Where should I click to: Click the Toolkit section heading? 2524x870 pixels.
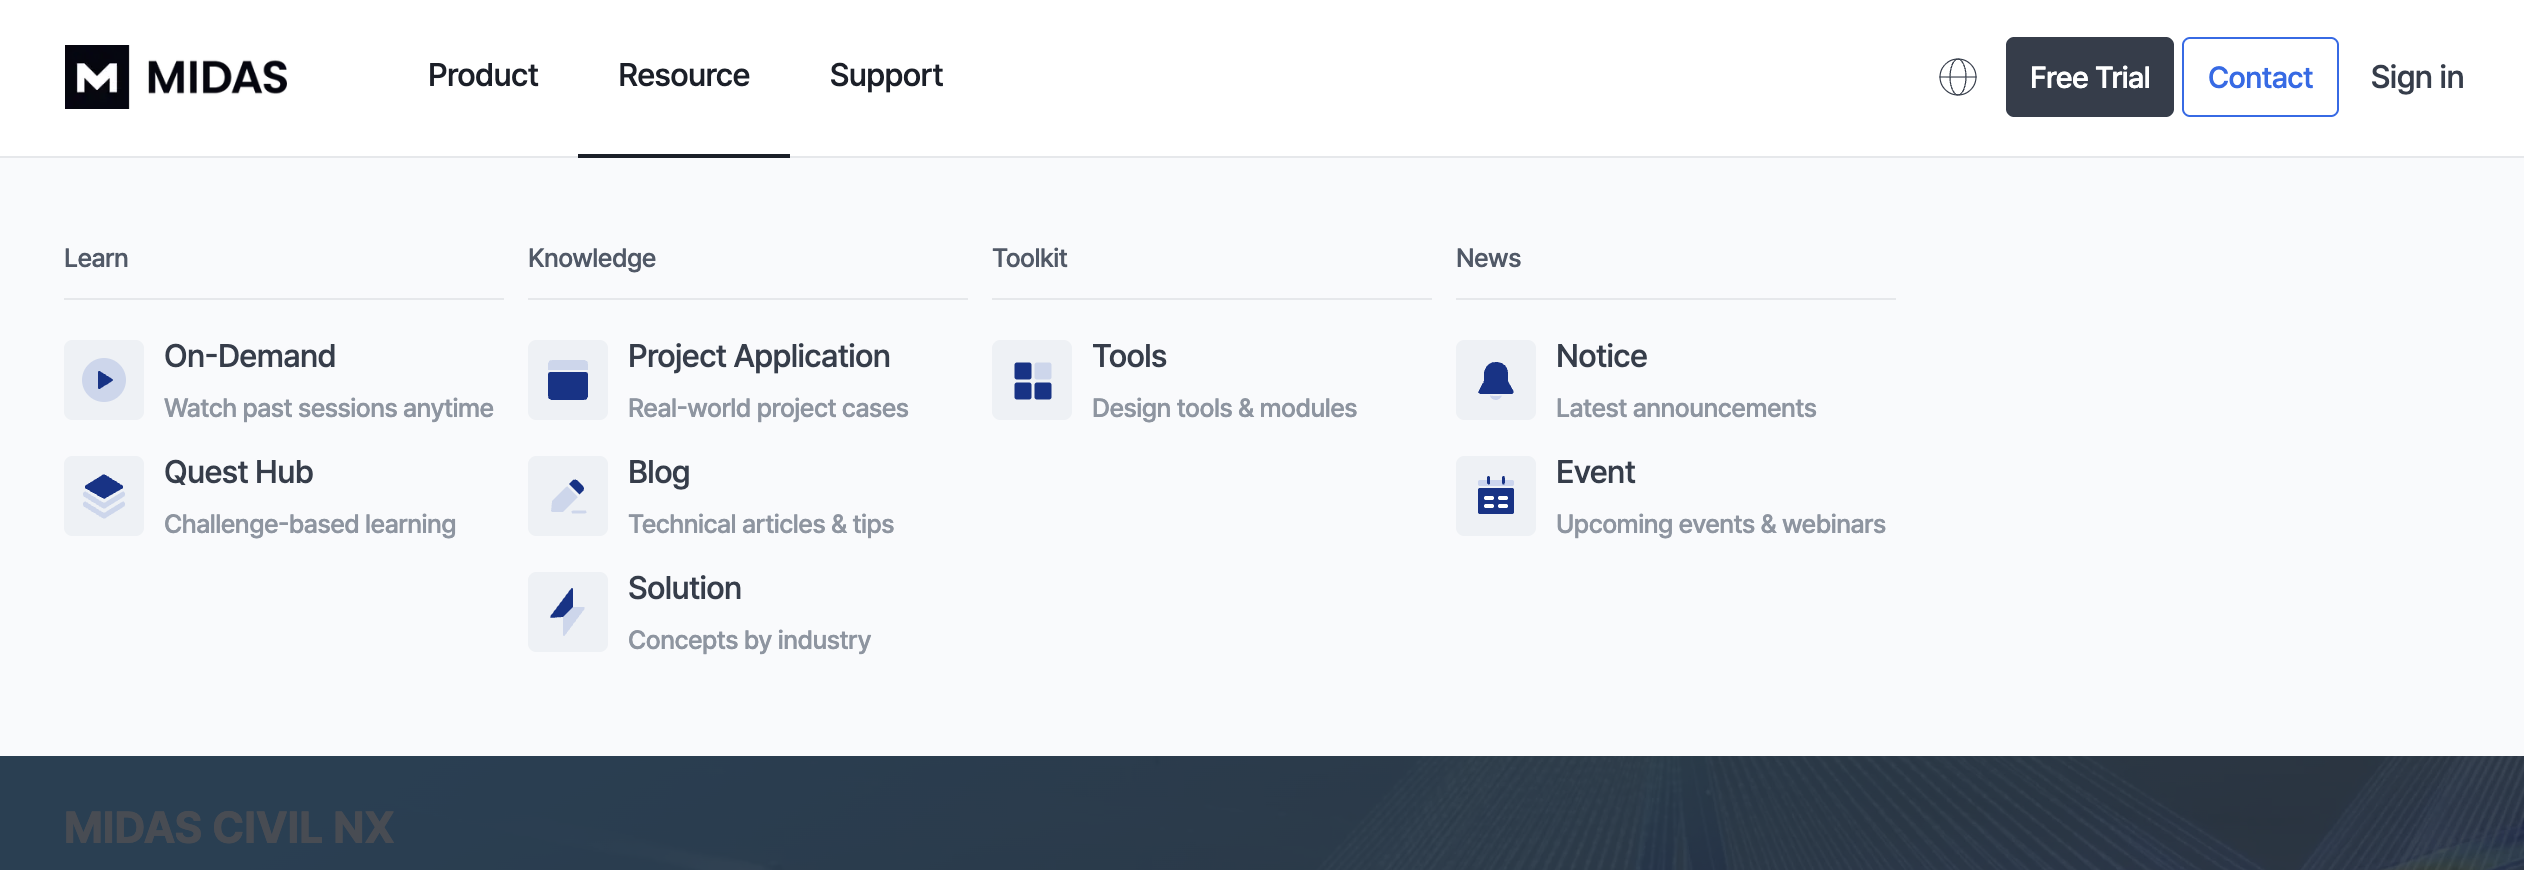[x=1030, y=258]
